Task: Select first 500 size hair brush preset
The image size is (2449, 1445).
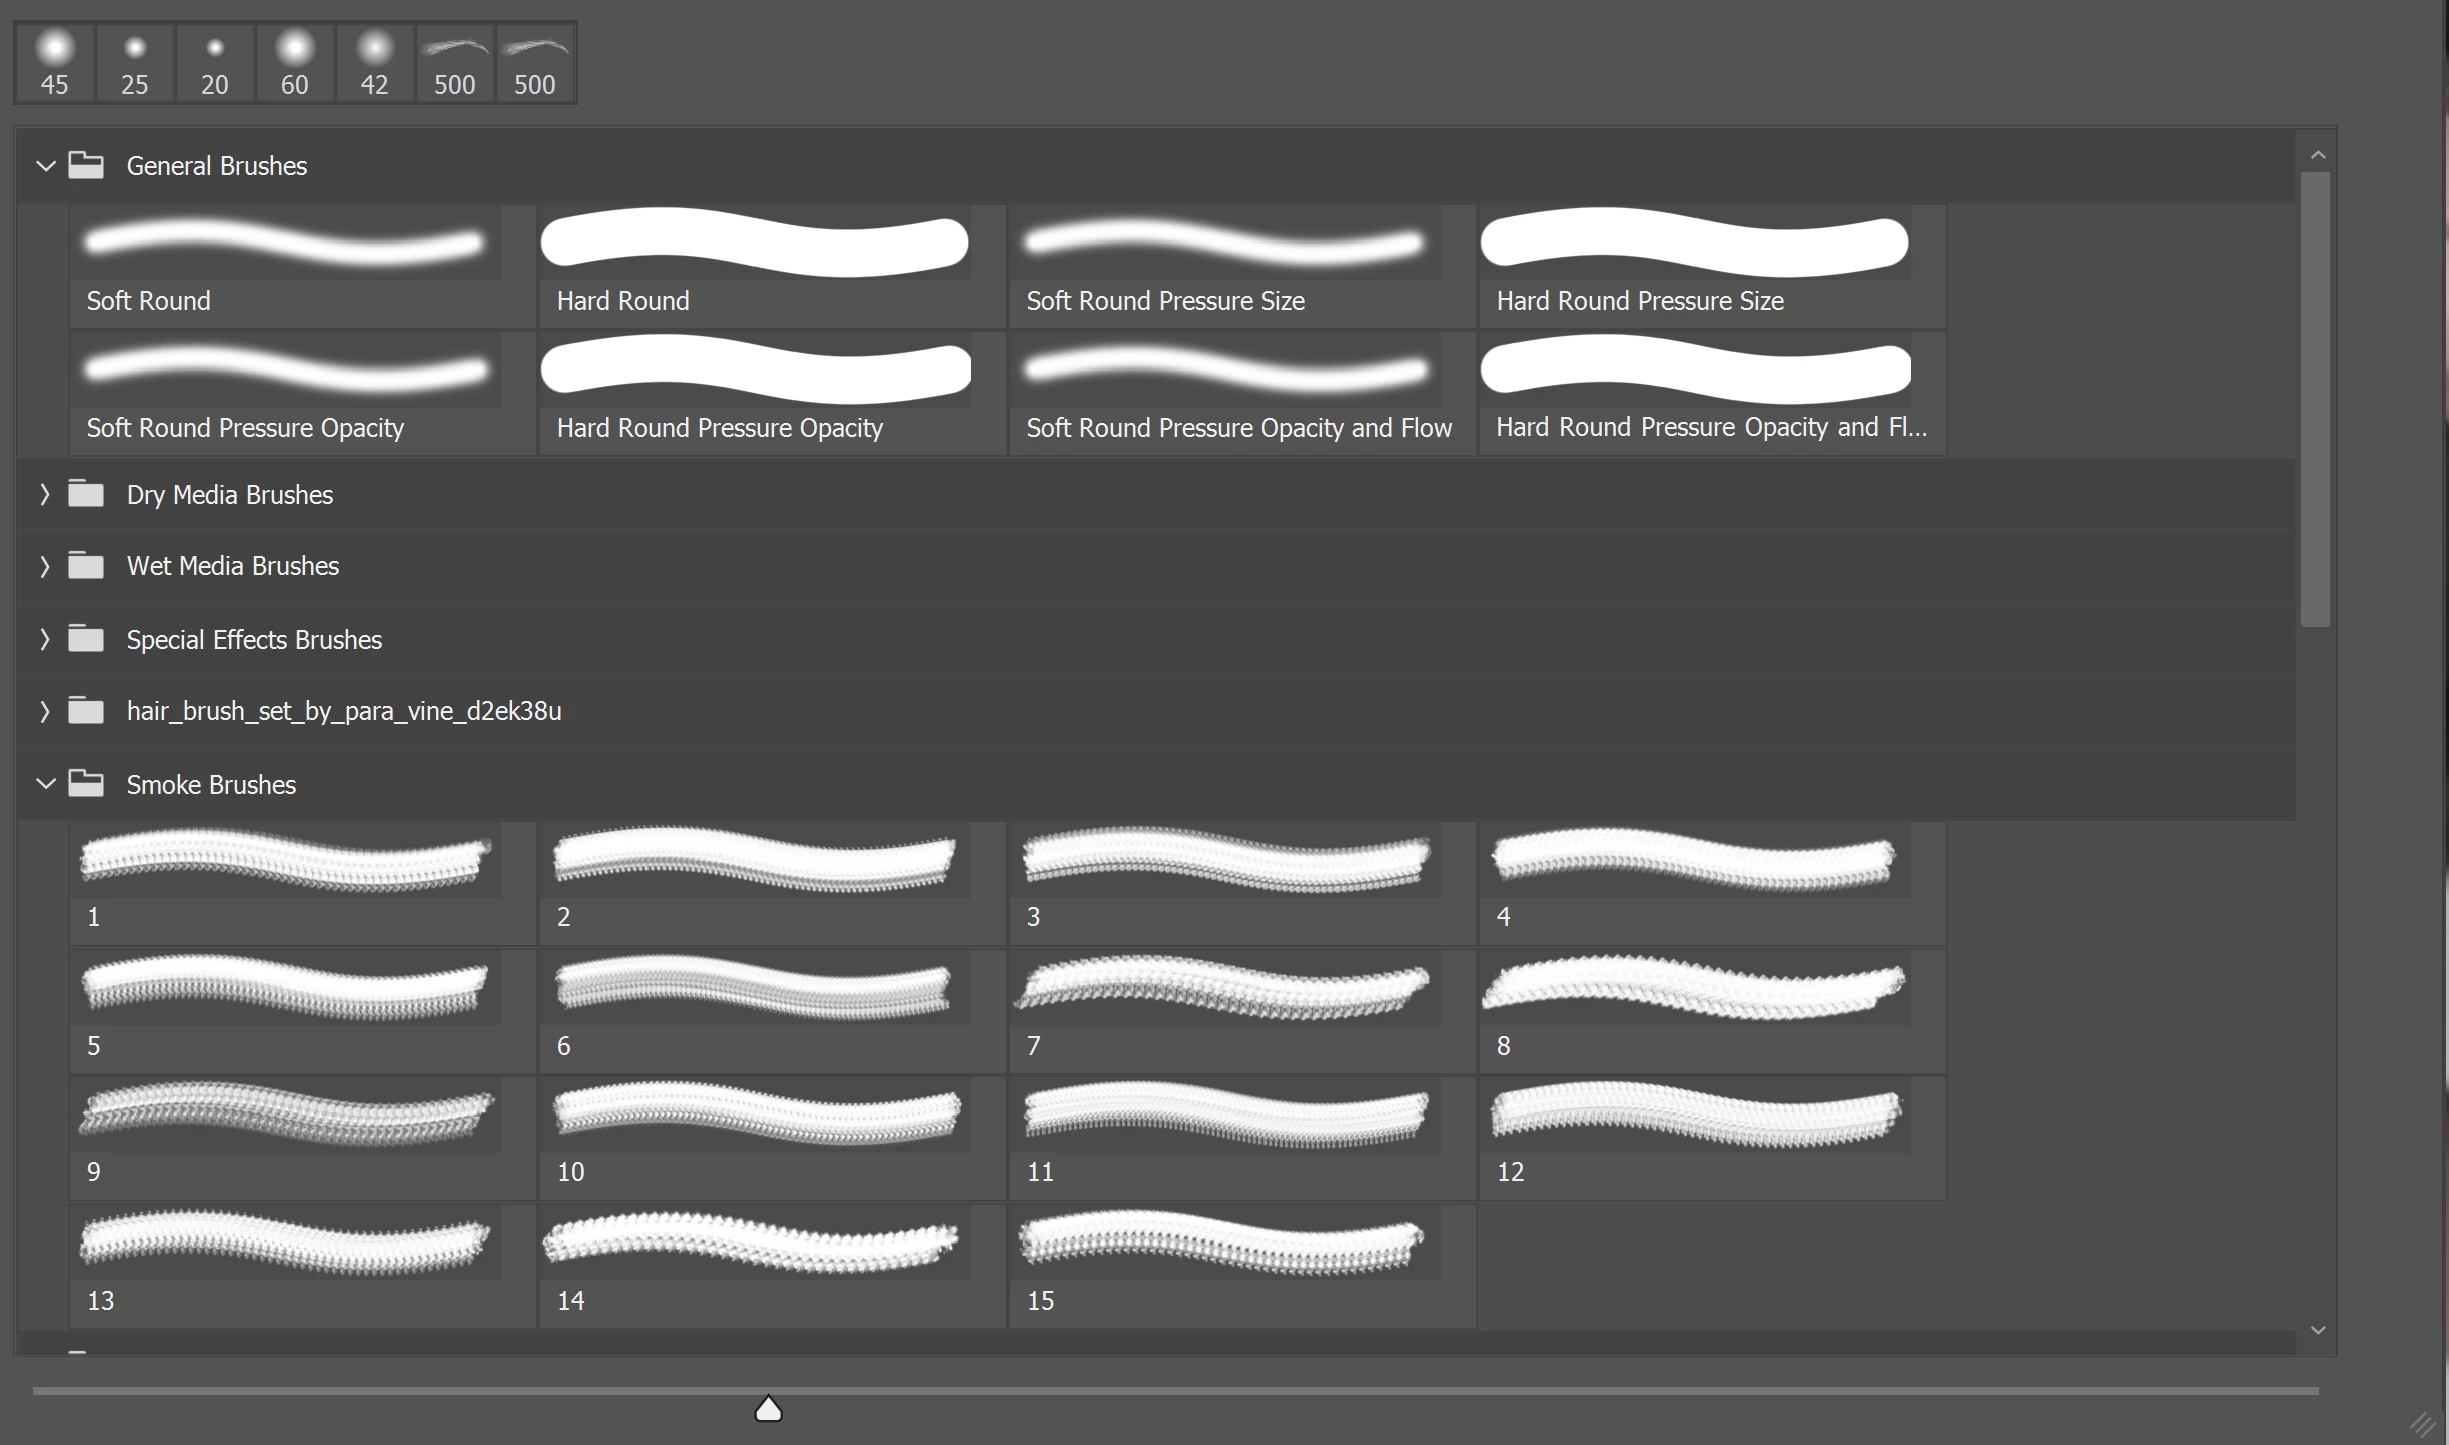Action: click(455, 63)
